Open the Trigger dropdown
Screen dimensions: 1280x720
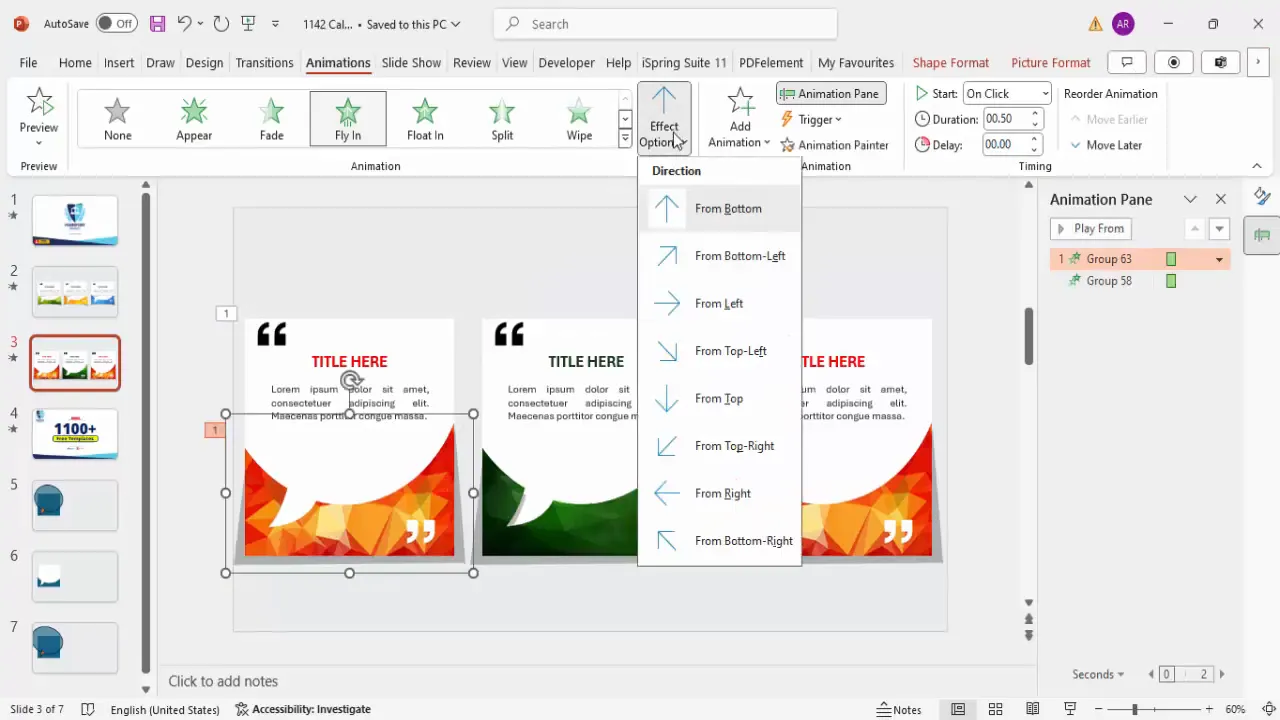click(x=812, y=119)
